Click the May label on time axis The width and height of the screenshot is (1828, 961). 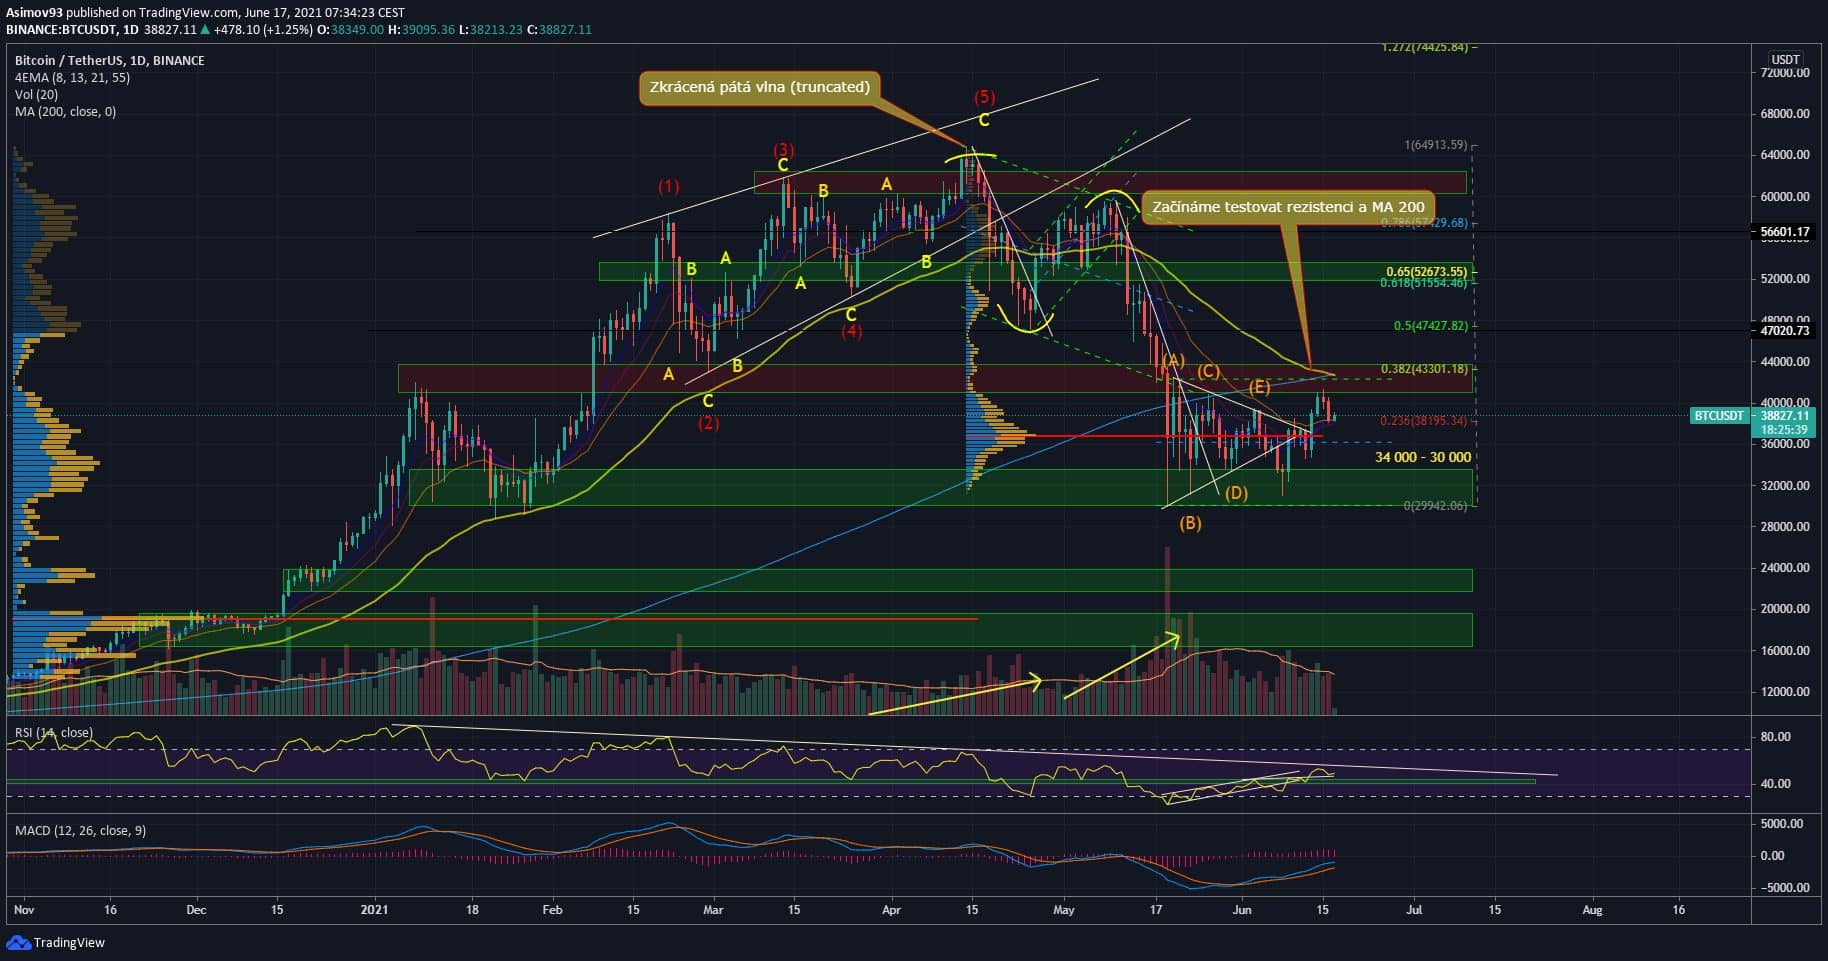(x=1064, y=910)
